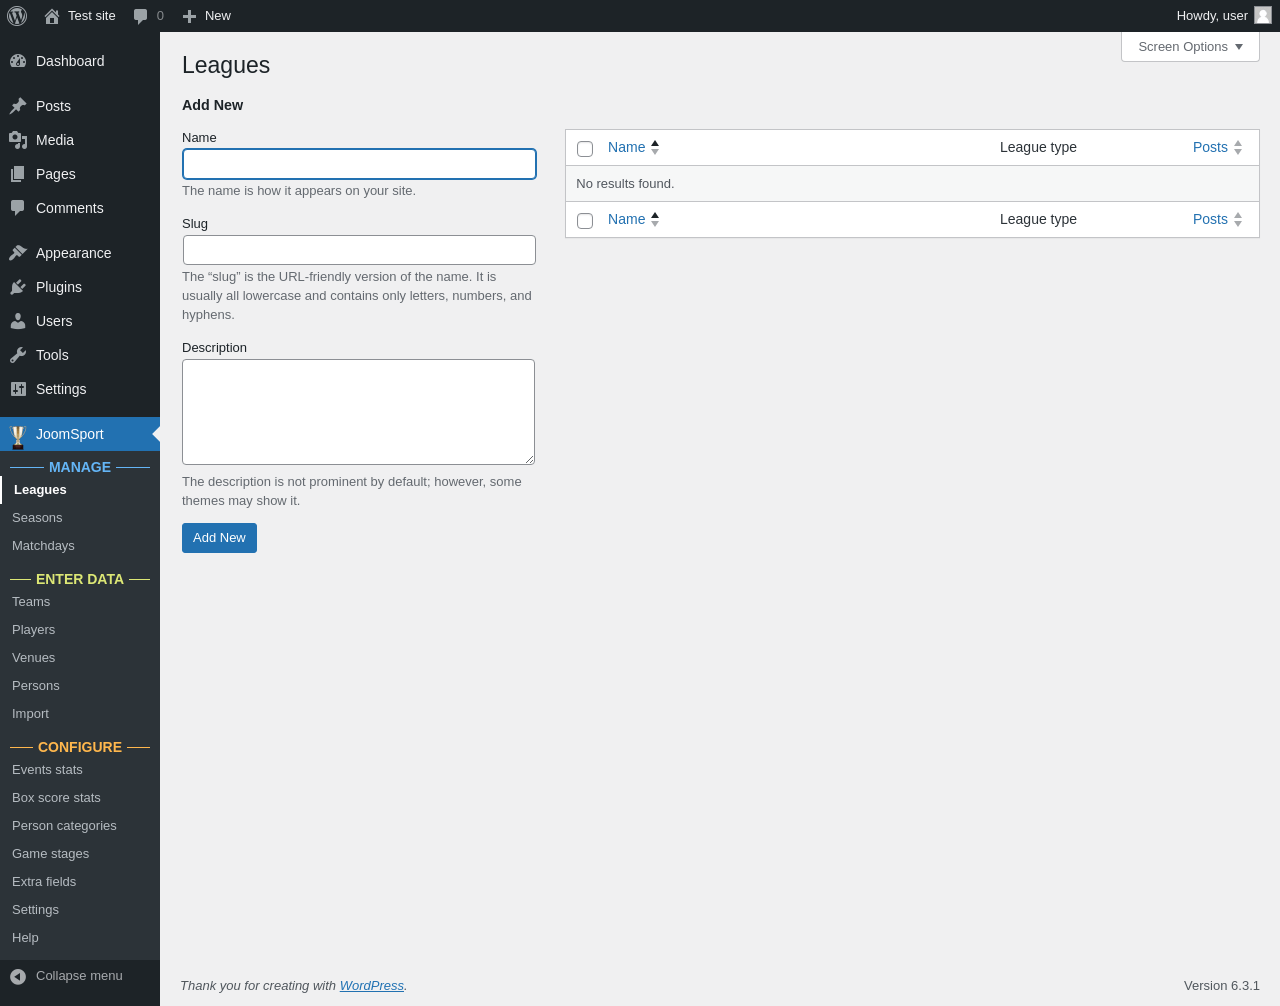Click the Users person icon
This screenshot has width=1280, height=1006.
18,321
